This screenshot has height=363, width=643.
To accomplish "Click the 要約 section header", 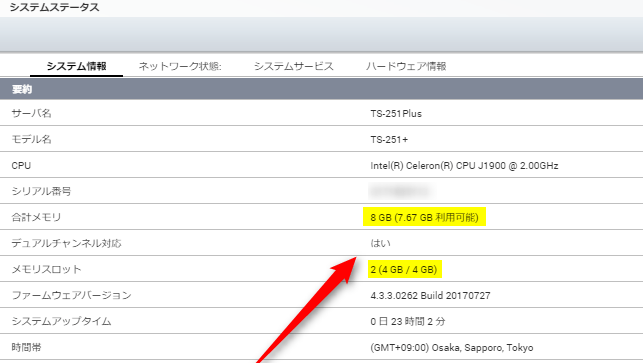I will pos(322,89).
